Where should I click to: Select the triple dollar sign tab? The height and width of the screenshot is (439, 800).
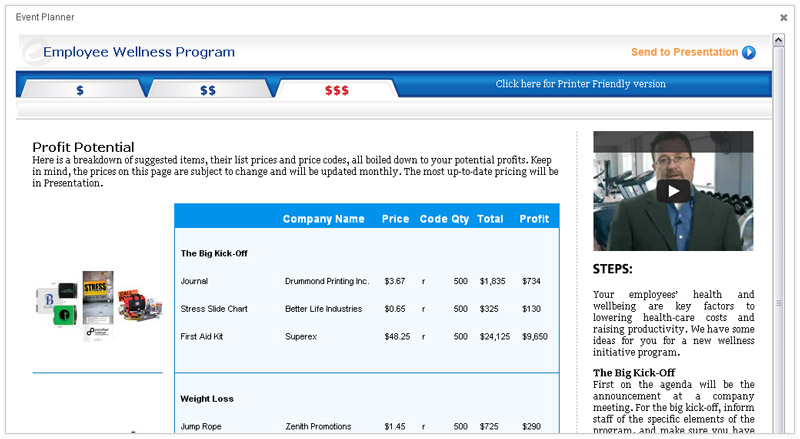(x=337, y=90)
